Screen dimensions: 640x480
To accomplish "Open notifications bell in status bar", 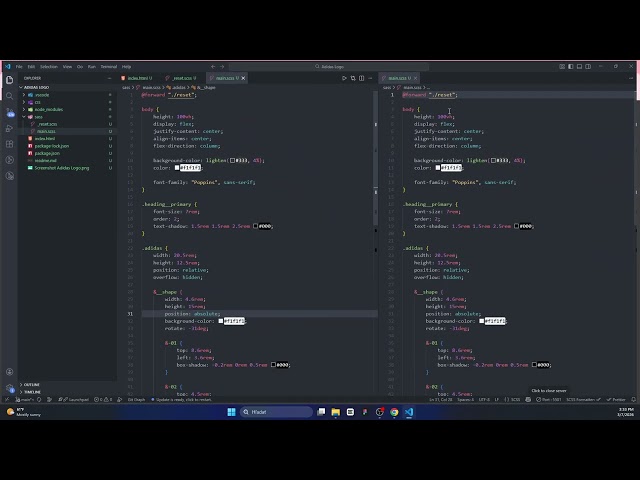I will pyautogui.click(x=633, y=400).
